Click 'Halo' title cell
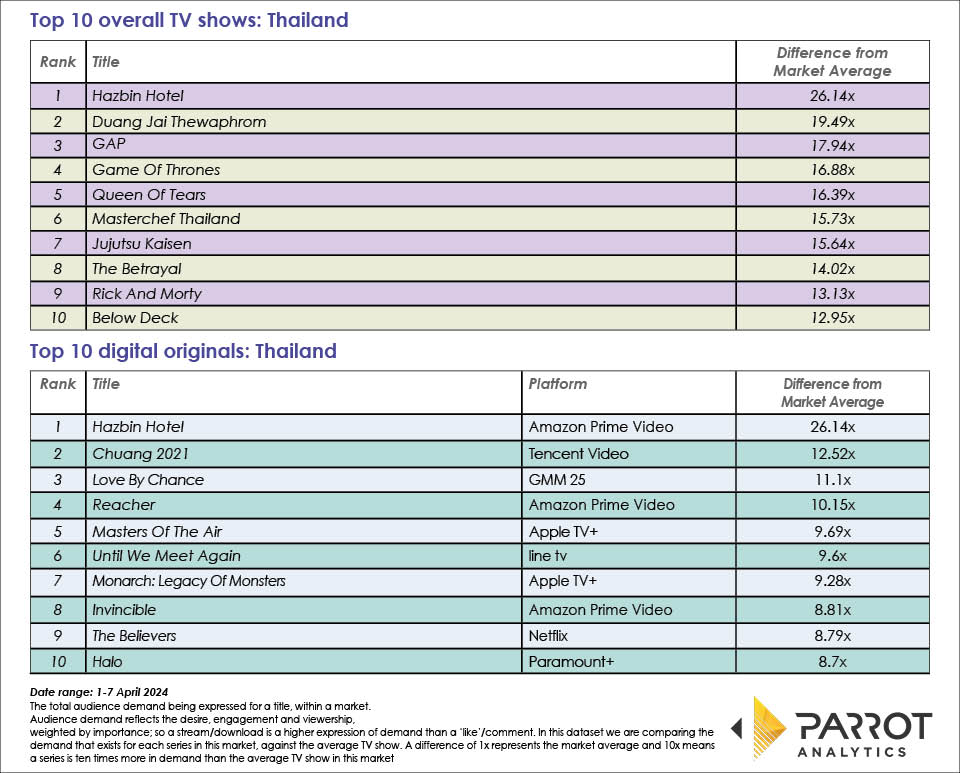This screenshot has height=773, width=960. click(304, 662)
